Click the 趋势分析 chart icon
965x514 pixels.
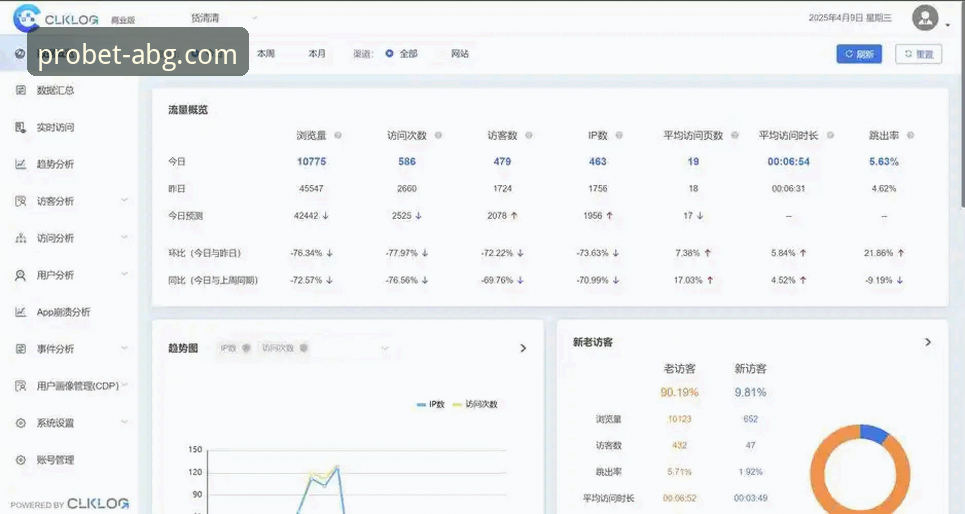click(x=20, y=164)
